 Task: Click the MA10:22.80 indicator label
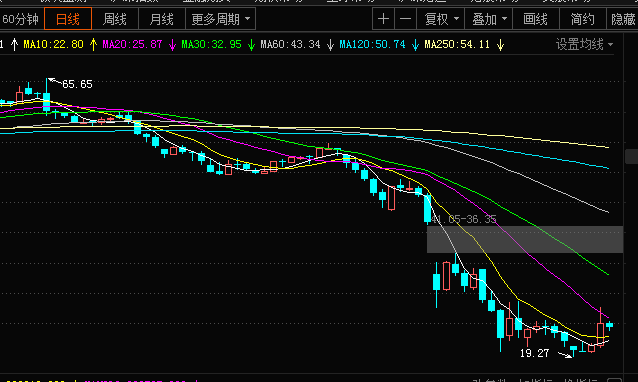[x=53, y=44]
